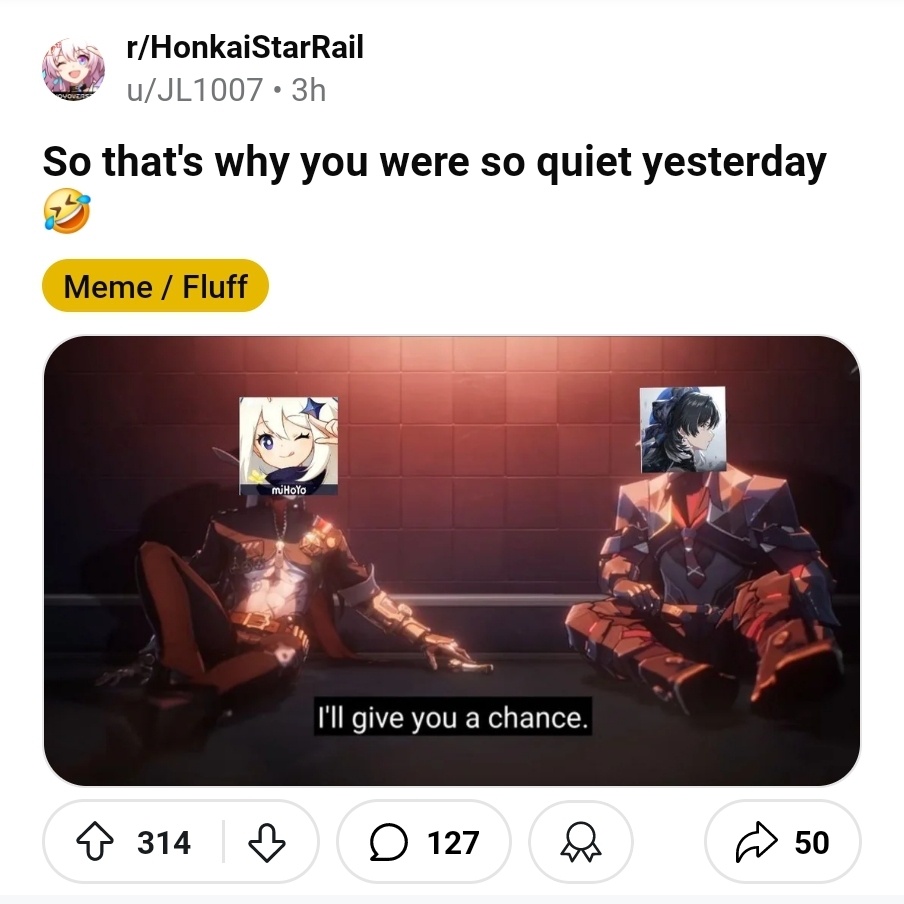Give an award with the ribbon icon
The width and height of the screenshot is (904, 904).
[x=581, y=842]
